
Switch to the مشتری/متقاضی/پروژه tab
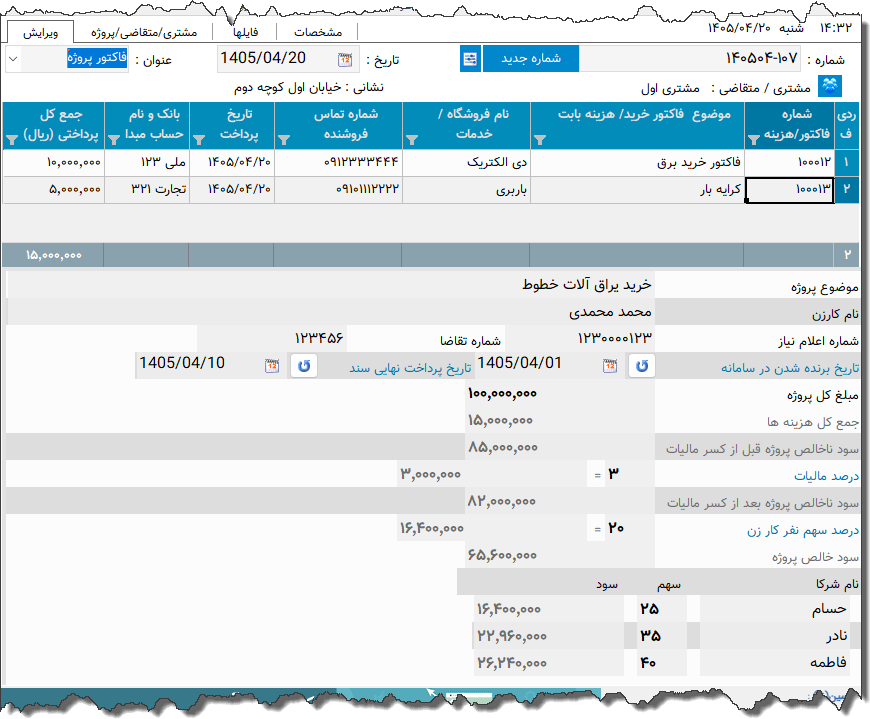144,33
